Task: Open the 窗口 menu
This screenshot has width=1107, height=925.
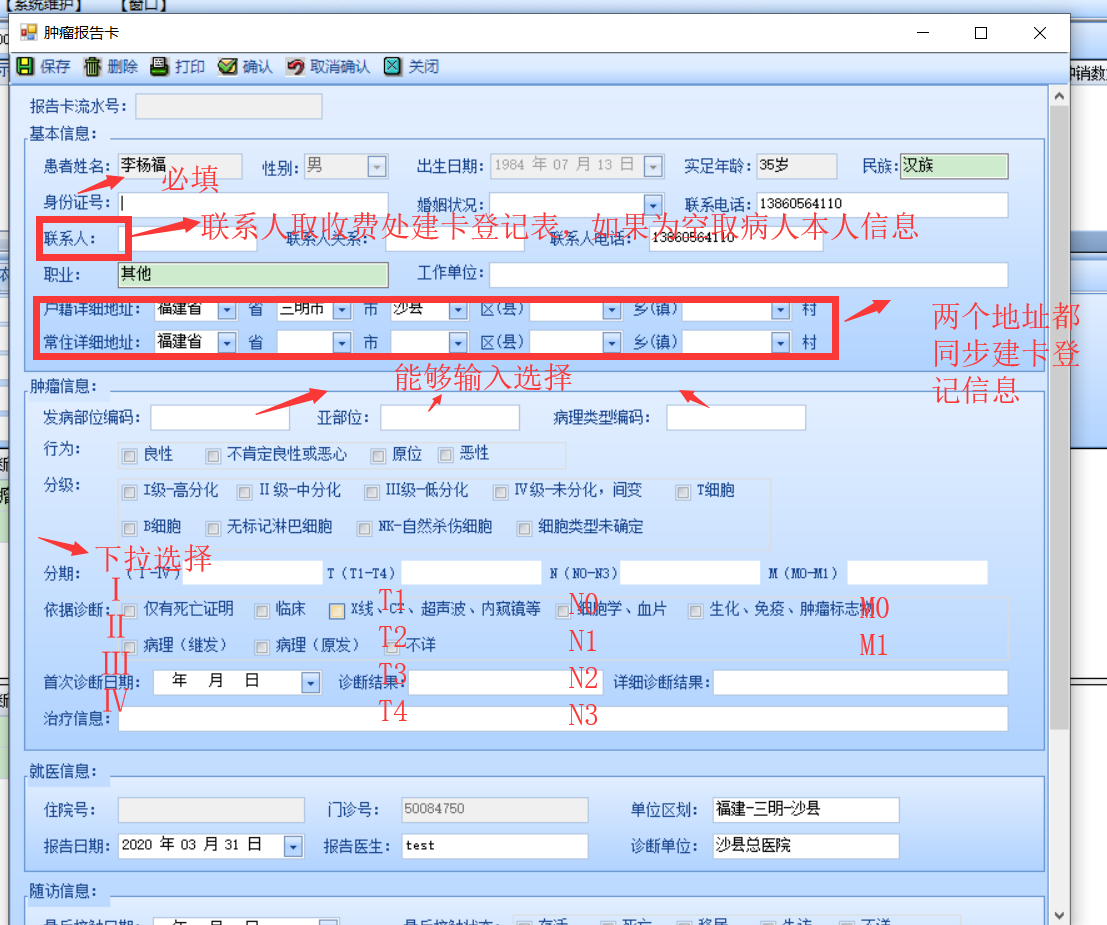Action: pyautogui.click(x=143, y=5)
